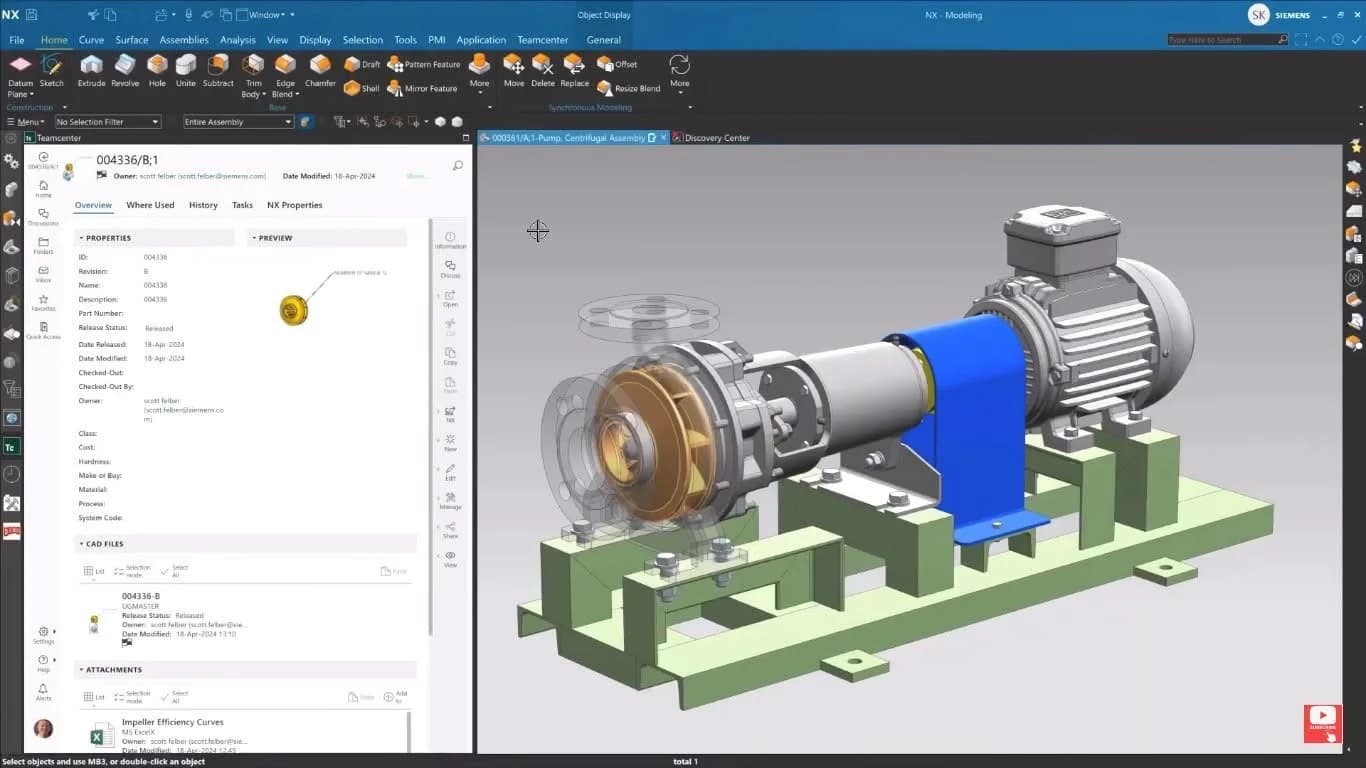
Task: Click the search magnifier in Teamcenter panel
Action: click(x=458, y=165)
